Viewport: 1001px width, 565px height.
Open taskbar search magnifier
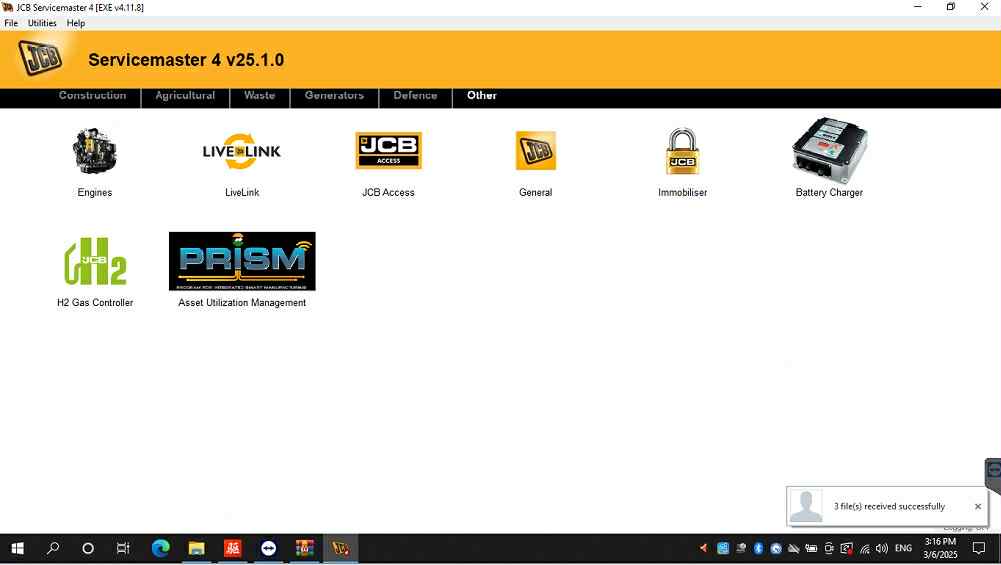[x=53, y=548]
